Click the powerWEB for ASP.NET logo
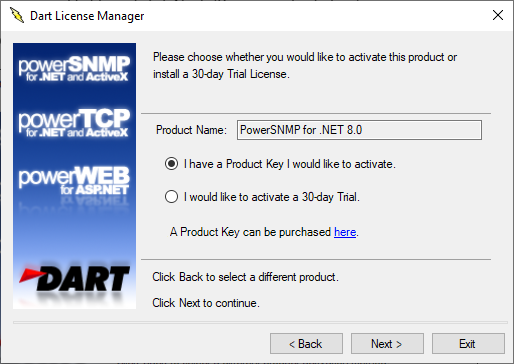Screen dimensions: 514x364 pos(74,180)
